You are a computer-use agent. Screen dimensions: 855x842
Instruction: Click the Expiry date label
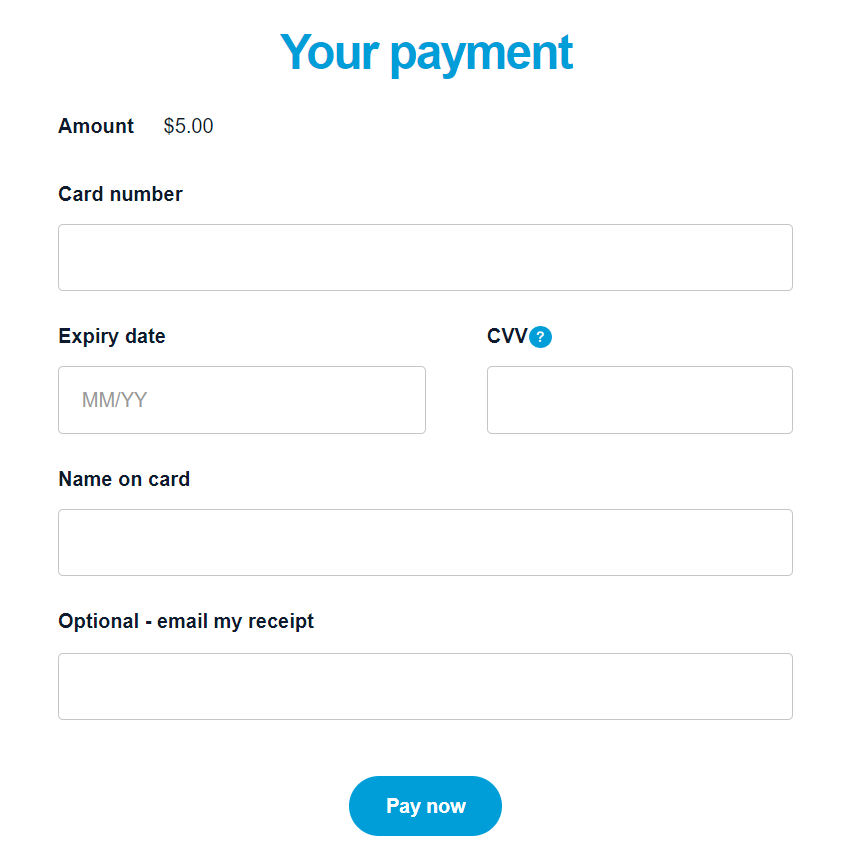pos(111,336)
